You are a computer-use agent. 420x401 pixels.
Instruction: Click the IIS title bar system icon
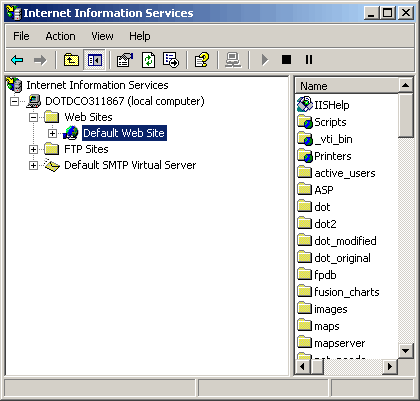pos(13,13)
